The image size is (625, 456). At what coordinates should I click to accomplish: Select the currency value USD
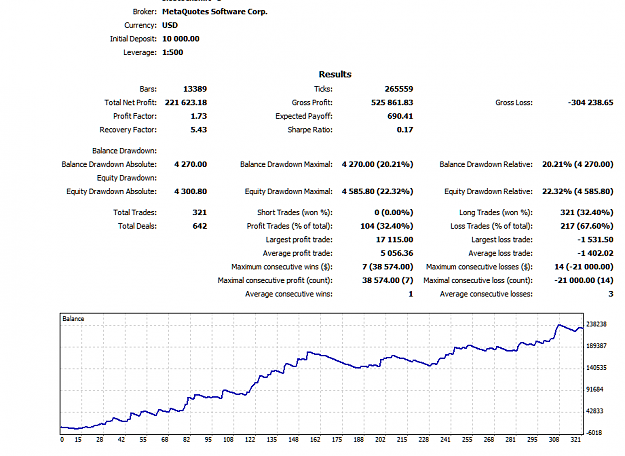[170, 25]
